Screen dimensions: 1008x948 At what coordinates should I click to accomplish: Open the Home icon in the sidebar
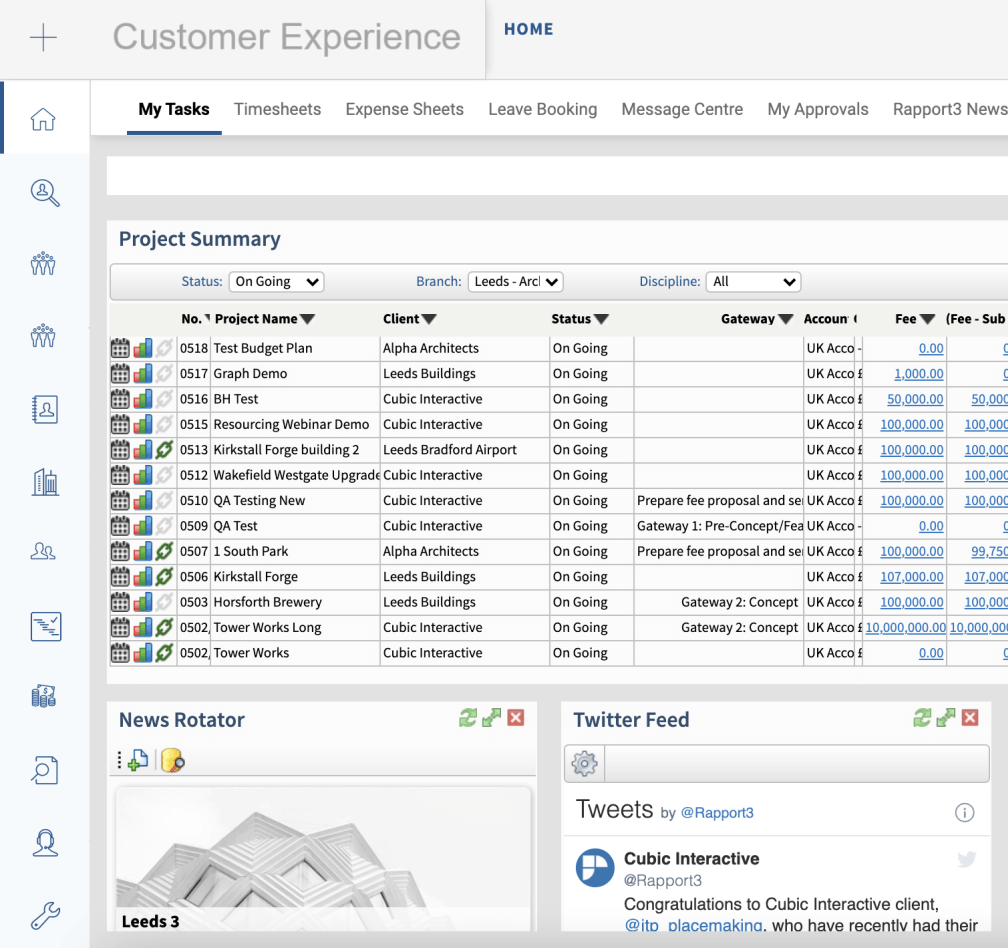click(44, 118)
